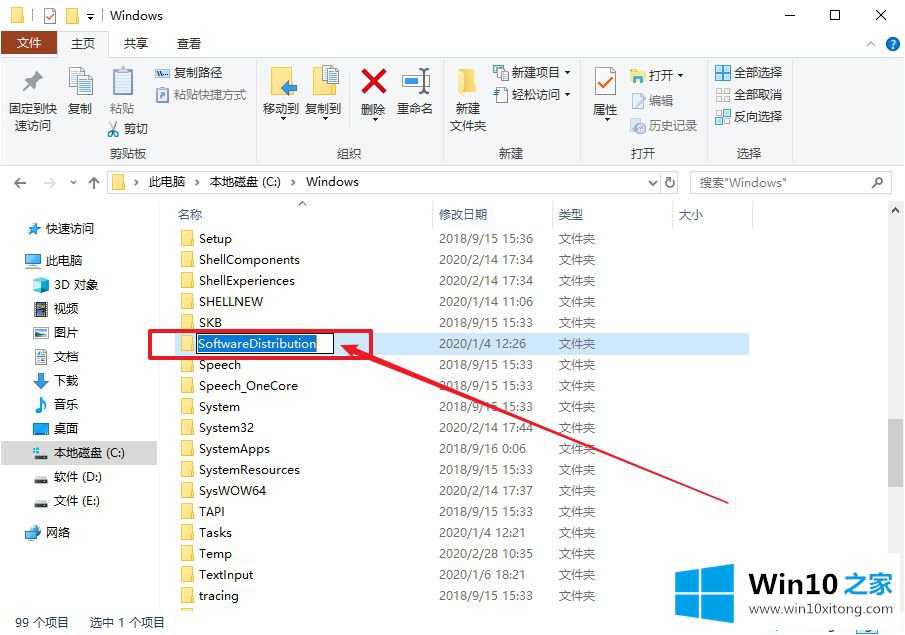The image size is (905, 635).
Task: Click Select none (全部取消)
Action: coord(749,95)
